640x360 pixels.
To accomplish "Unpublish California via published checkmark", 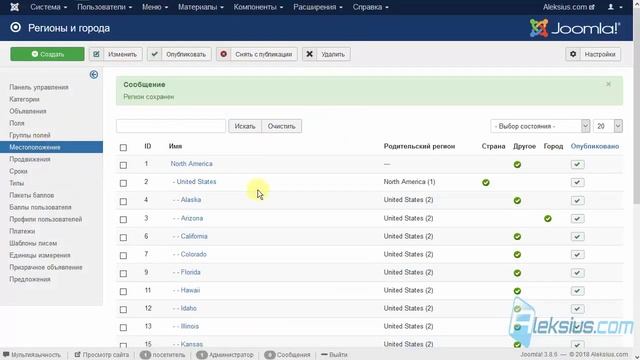I will pyautogui.click(x=577, y=237).
